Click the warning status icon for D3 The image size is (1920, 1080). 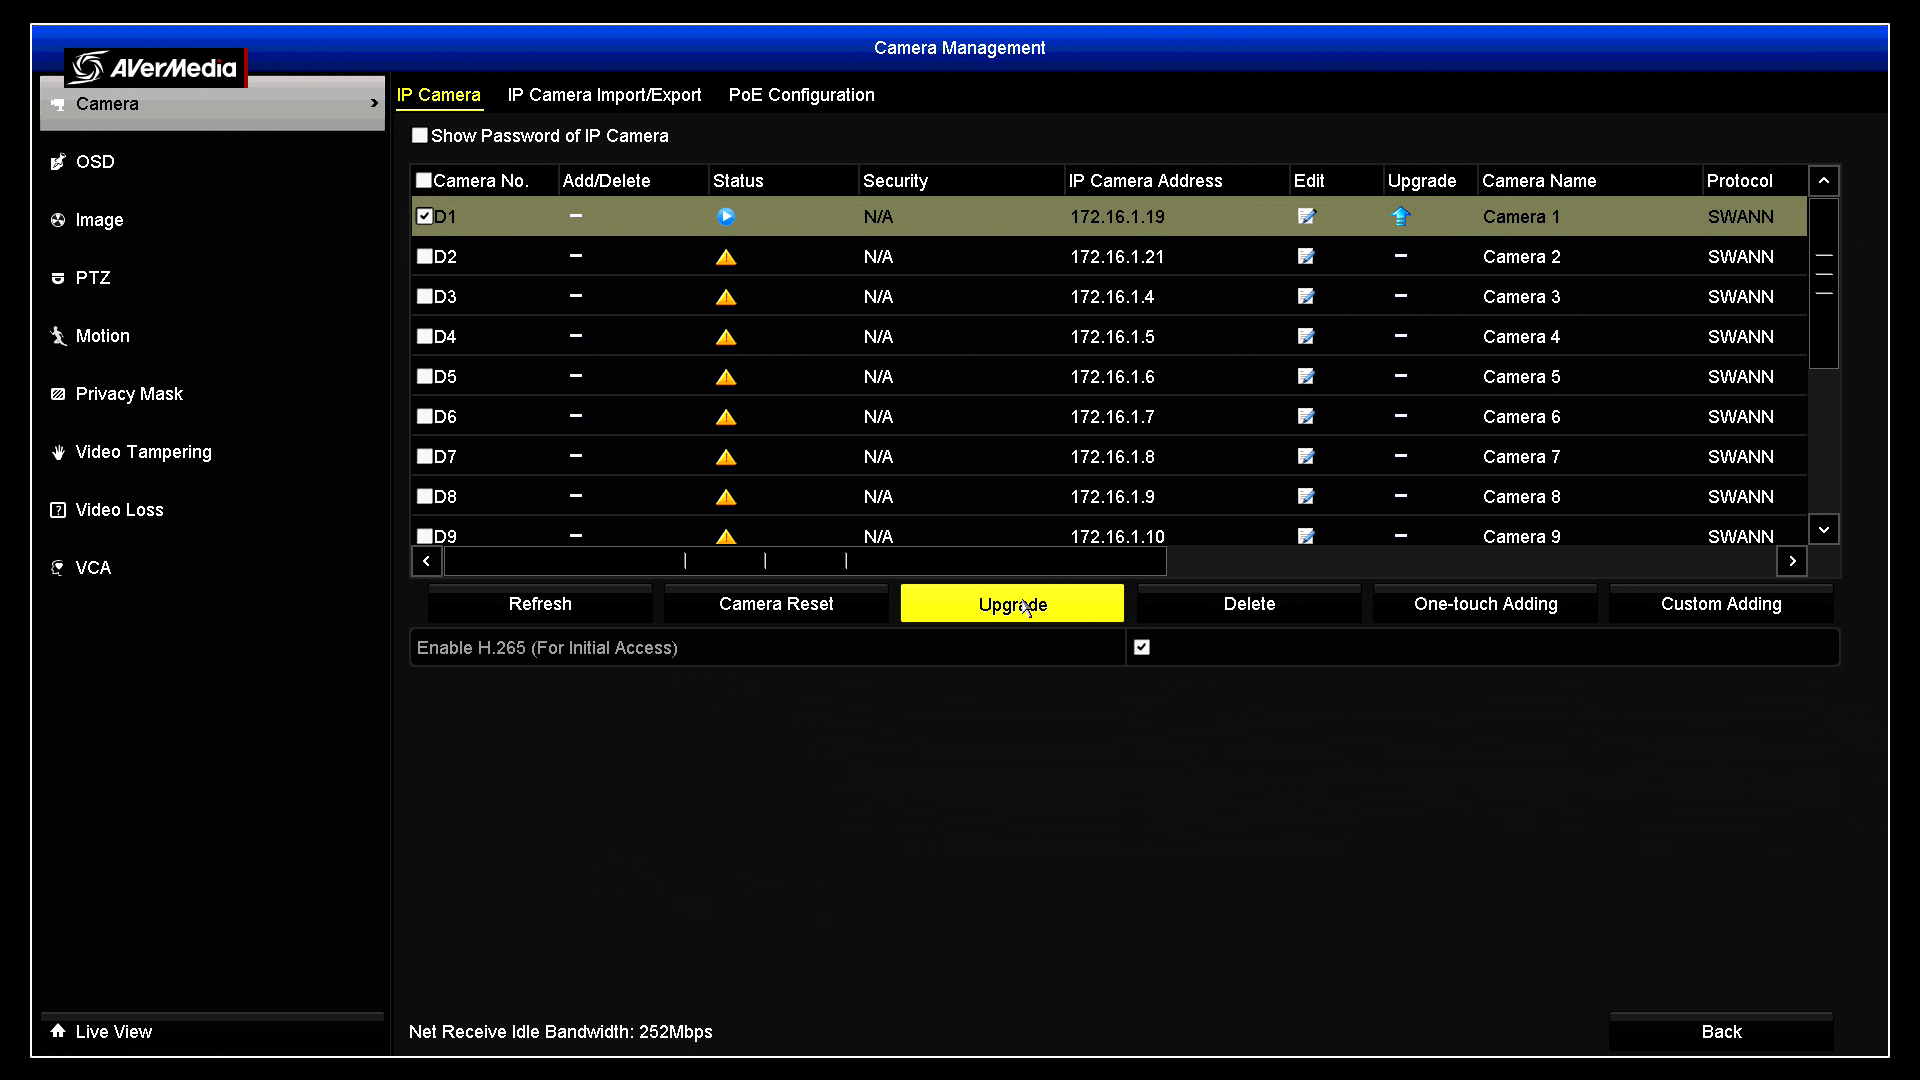point(726,297)
